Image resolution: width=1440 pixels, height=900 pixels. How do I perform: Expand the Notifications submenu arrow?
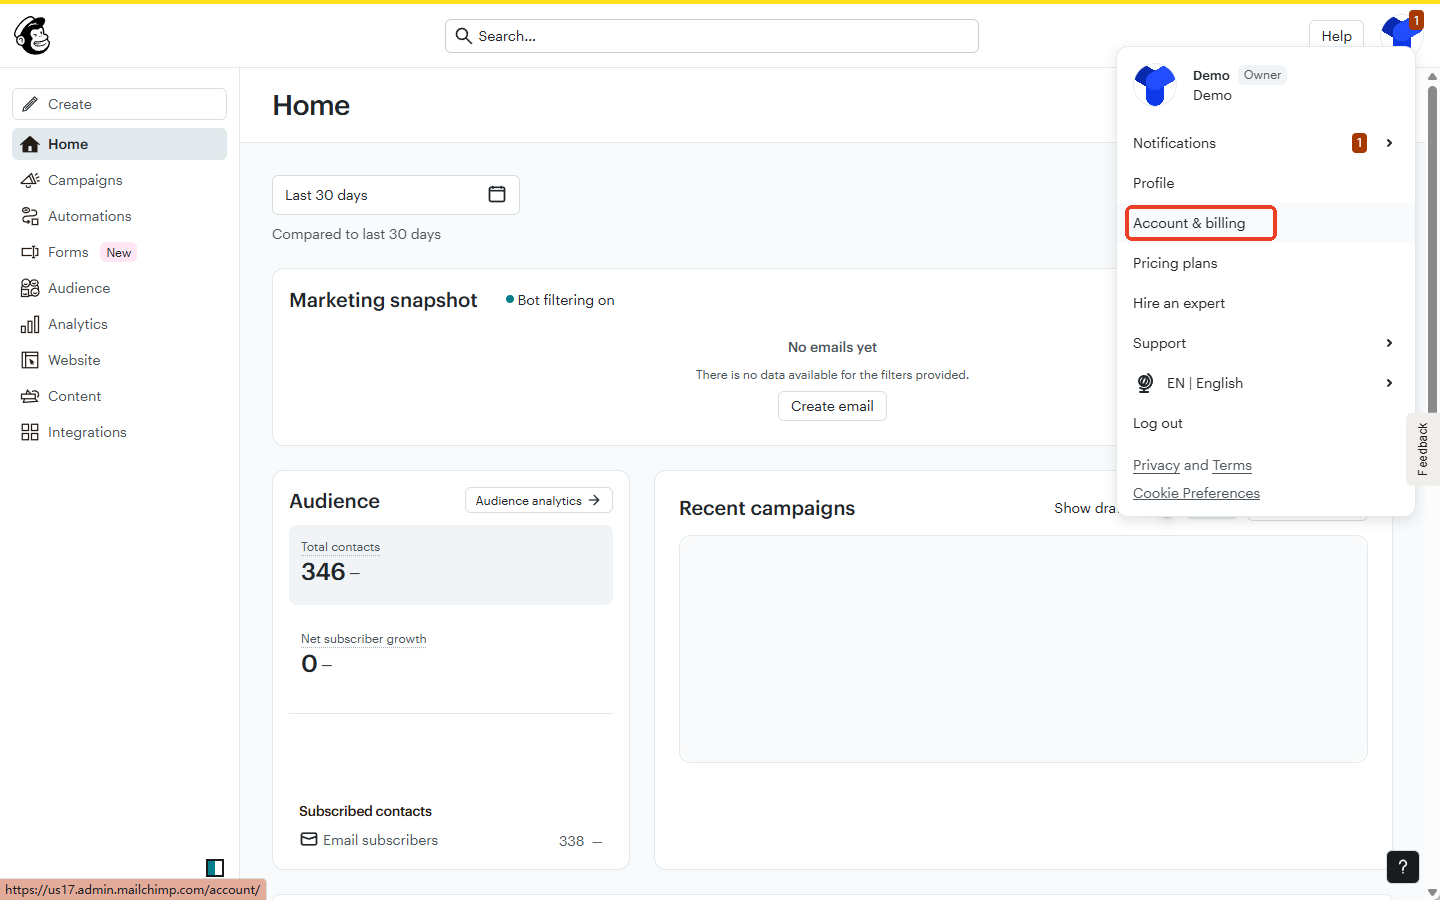coord(1389,143)
